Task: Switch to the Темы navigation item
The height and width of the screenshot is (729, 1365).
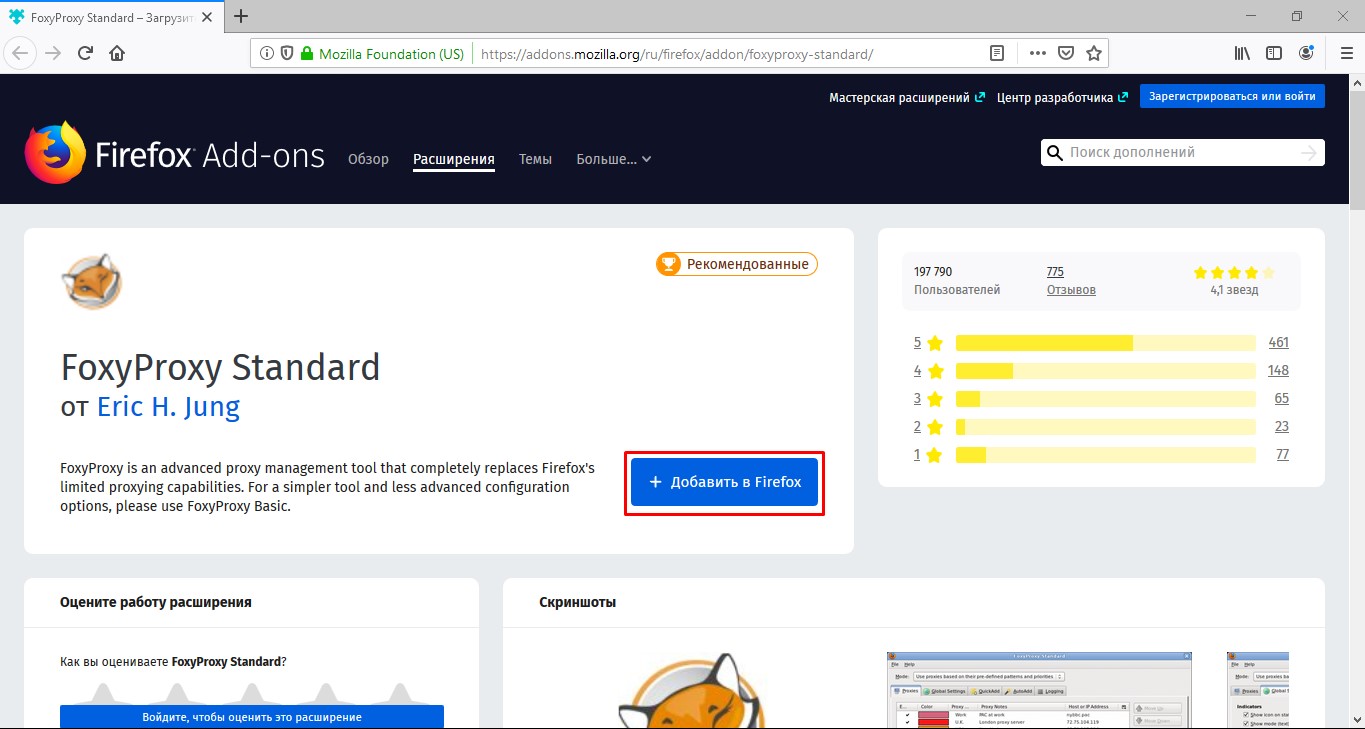Action: click(x=535, y=159)
